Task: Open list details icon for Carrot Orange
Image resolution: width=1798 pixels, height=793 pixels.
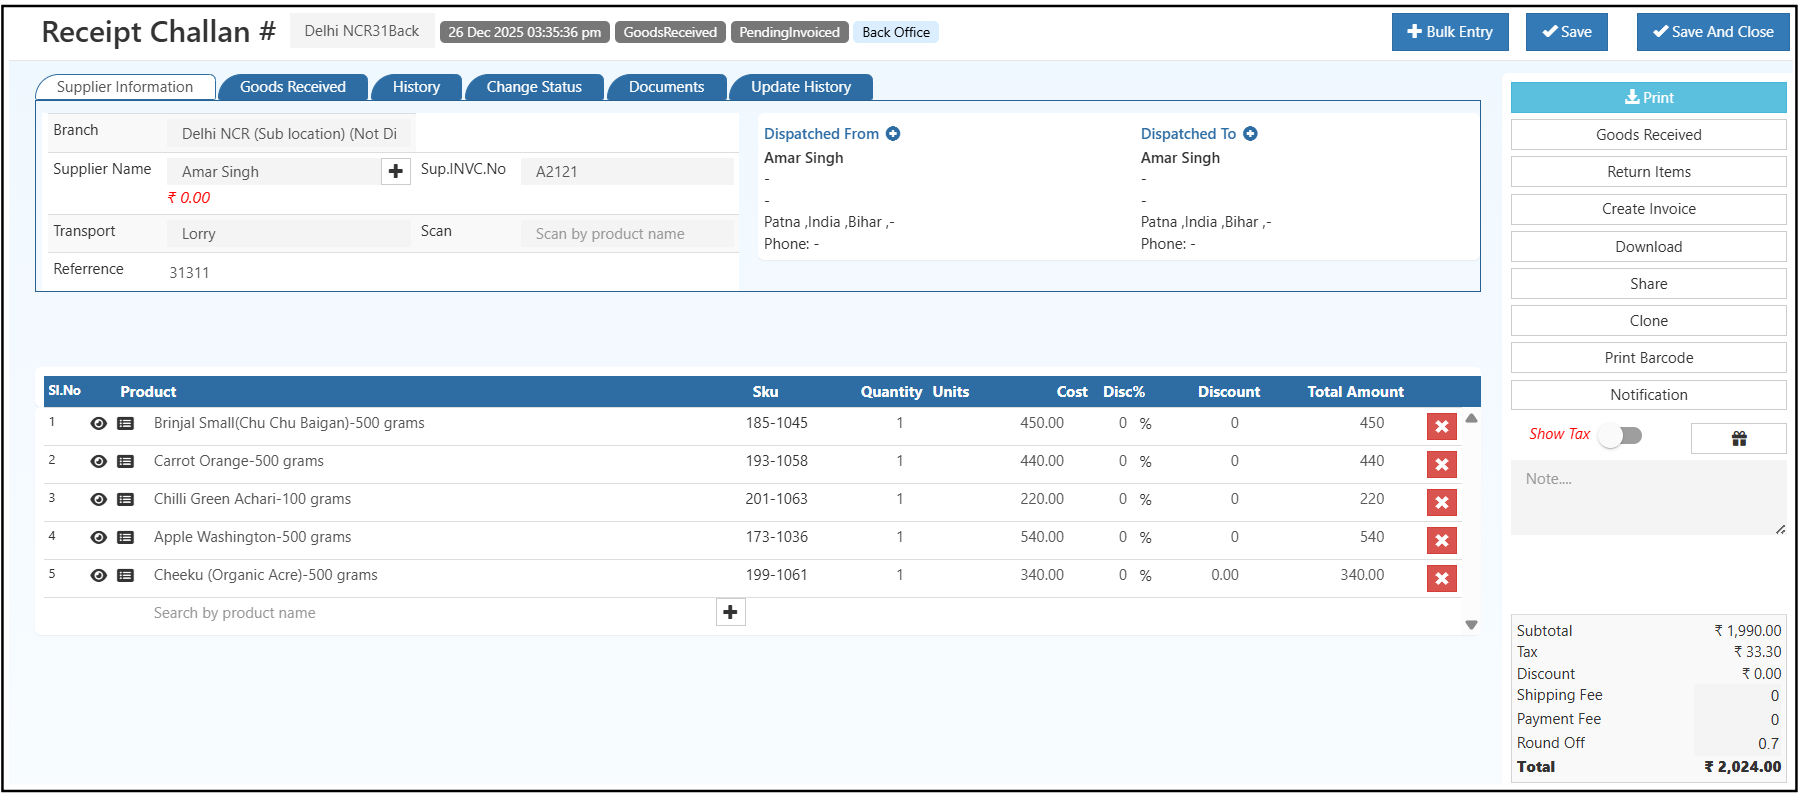Action: click(x=125, y=462)
